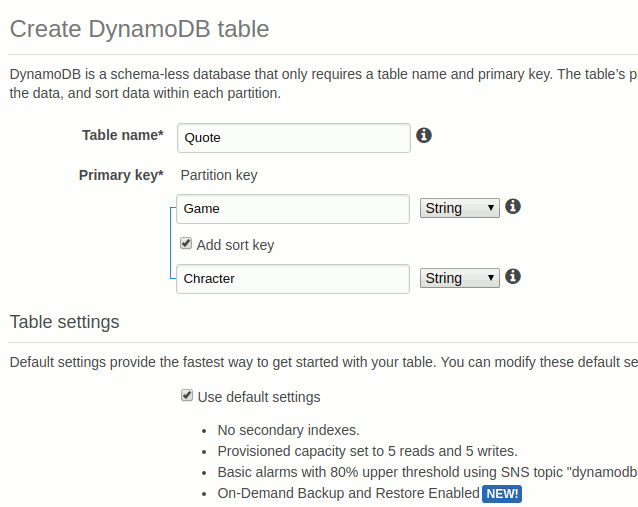The image size is (638, 507).
Task: Click the Create DynamoDB table heading
Action: point(139,29)
